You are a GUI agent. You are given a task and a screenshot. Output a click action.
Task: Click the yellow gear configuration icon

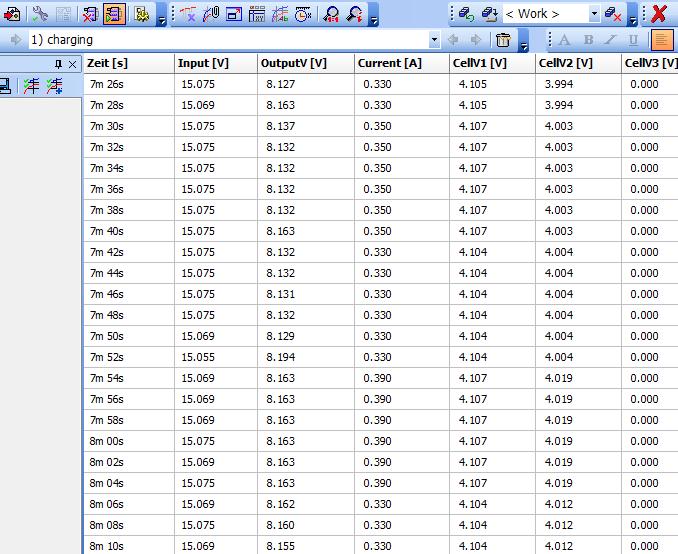141,14
